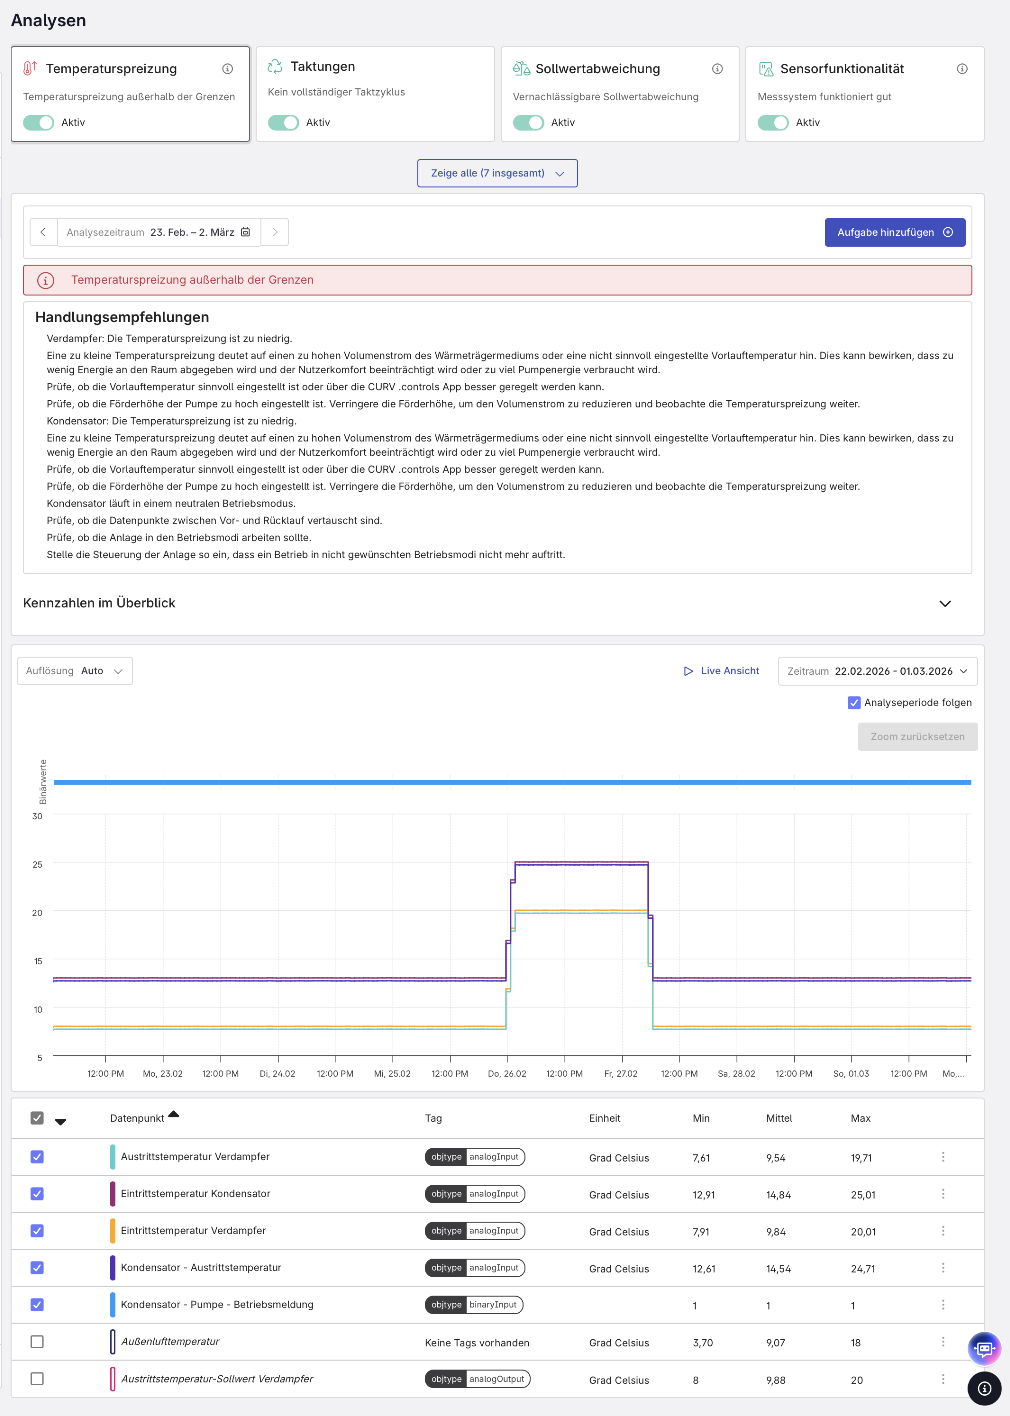Select the Taktungen analysis card

click(375, 94)
